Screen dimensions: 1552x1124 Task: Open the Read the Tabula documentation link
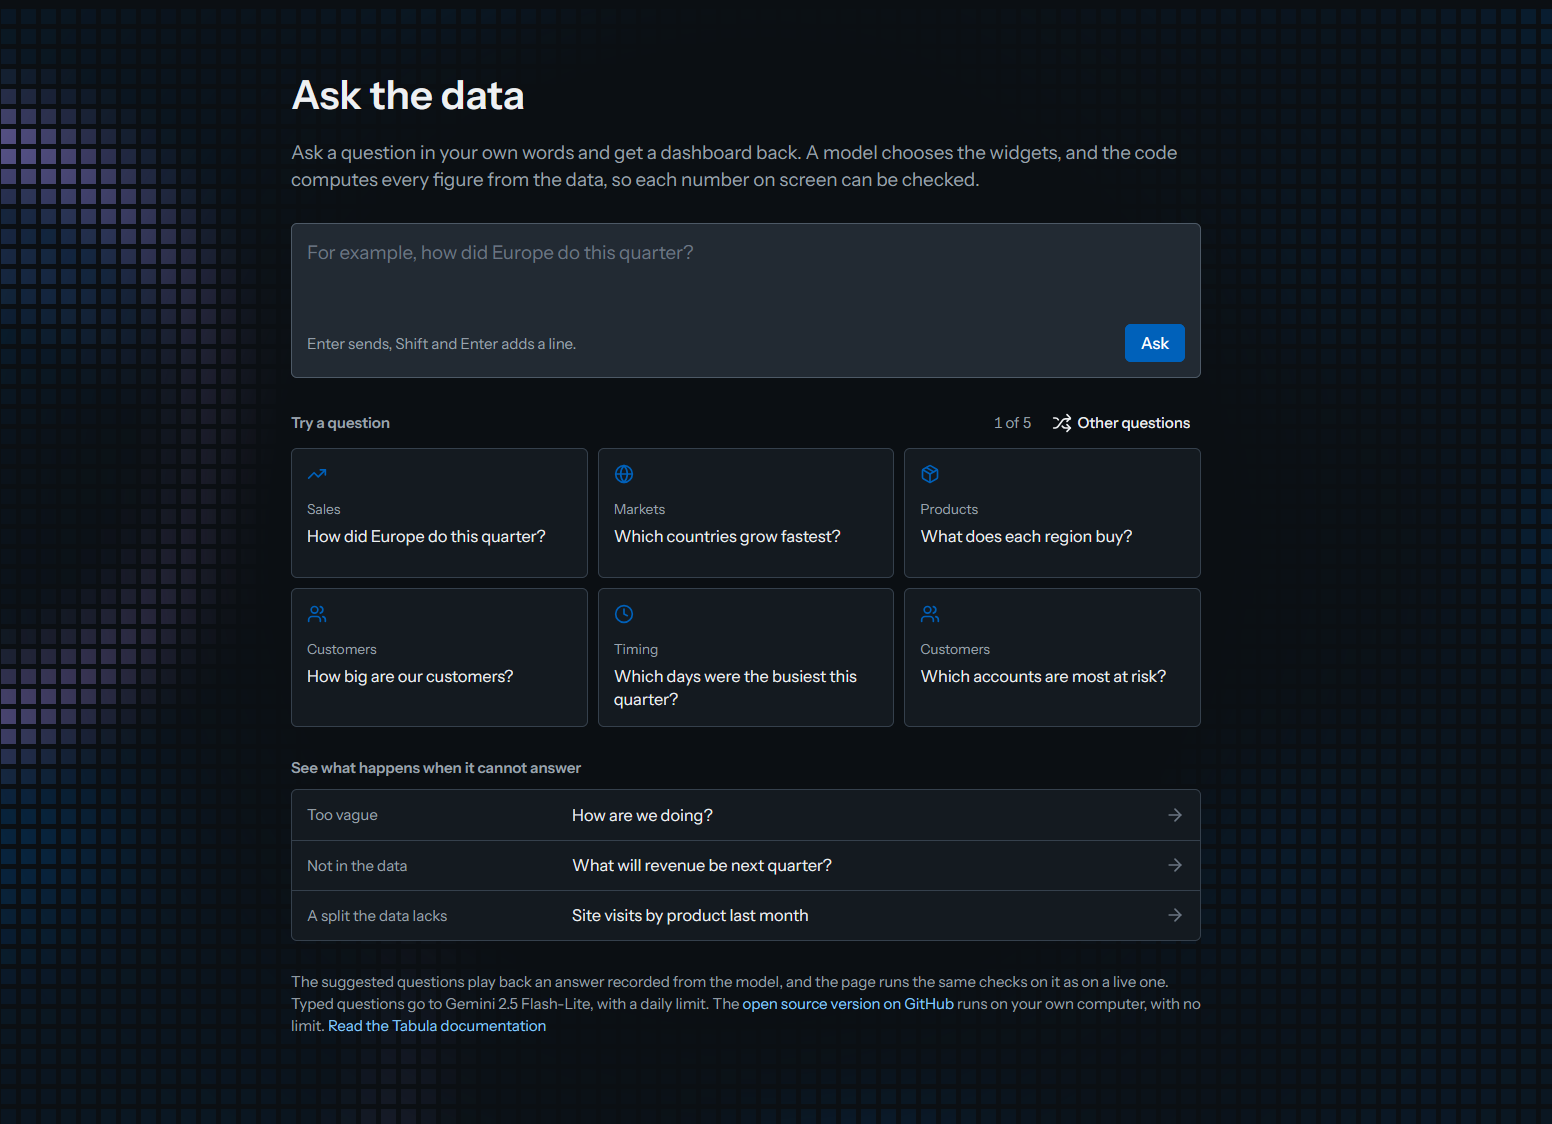[x=437, y=1026]
